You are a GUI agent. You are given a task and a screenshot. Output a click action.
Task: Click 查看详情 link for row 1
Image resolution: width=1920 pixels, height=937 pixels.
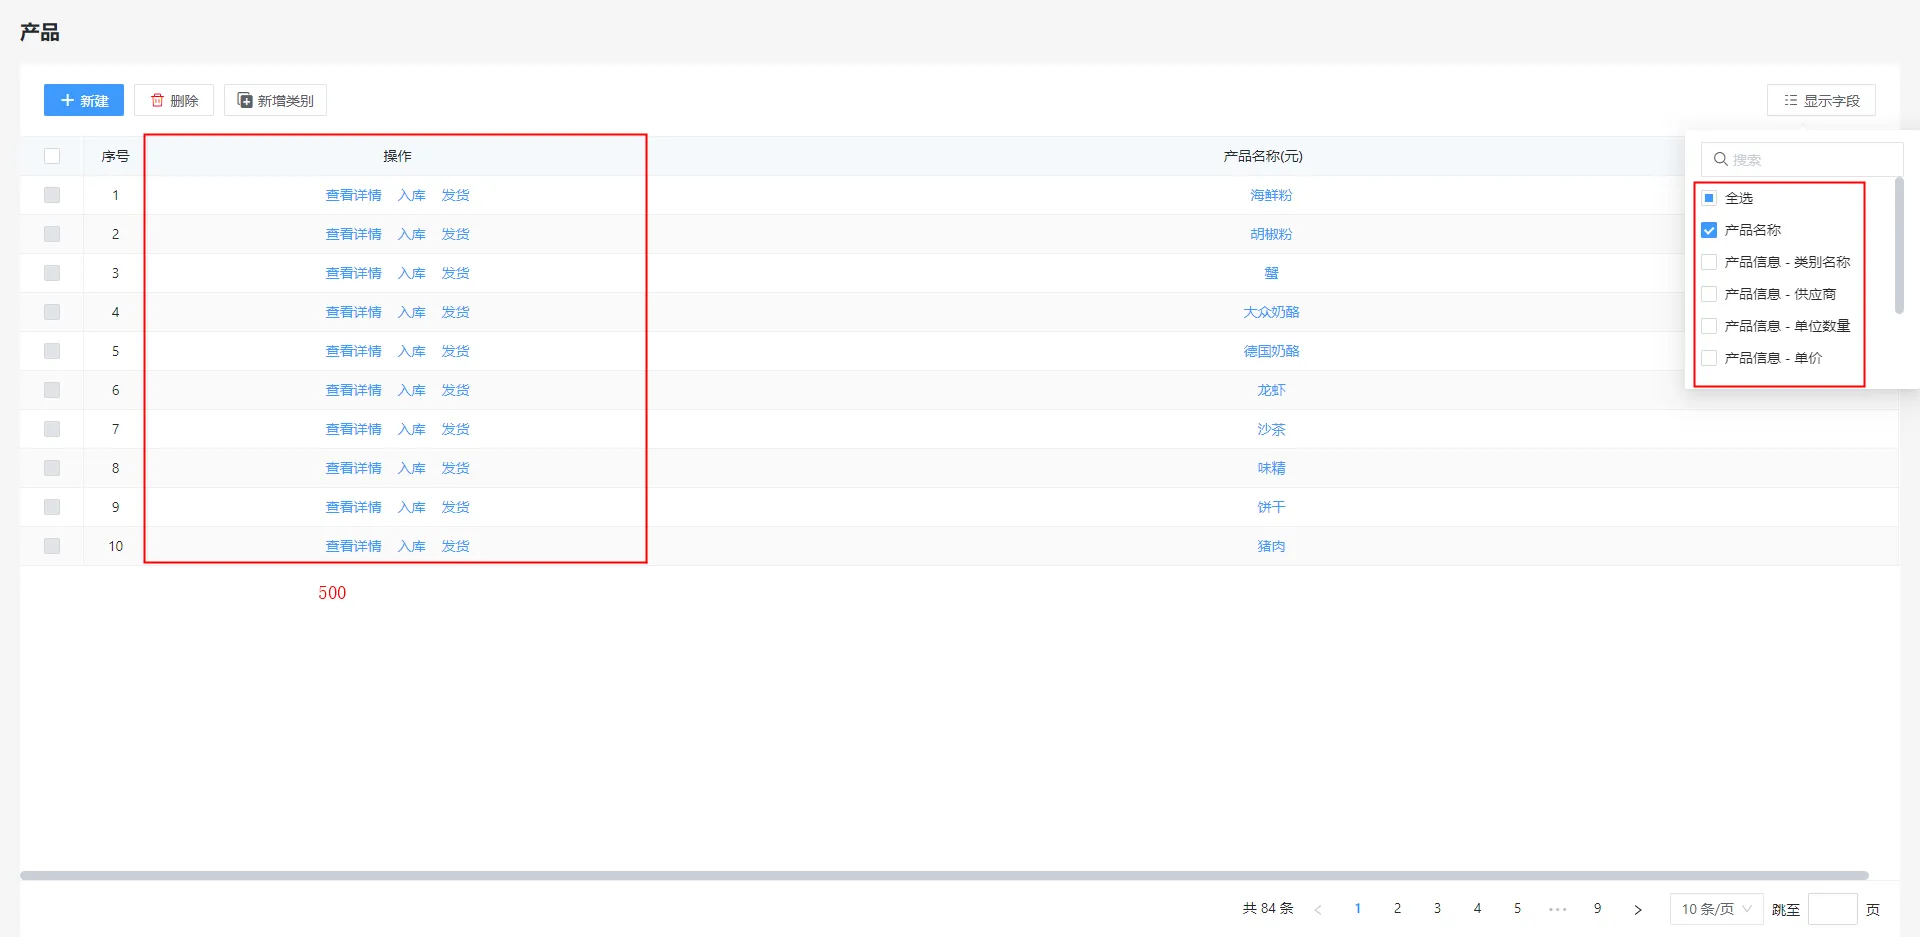[x=353, y=195]
